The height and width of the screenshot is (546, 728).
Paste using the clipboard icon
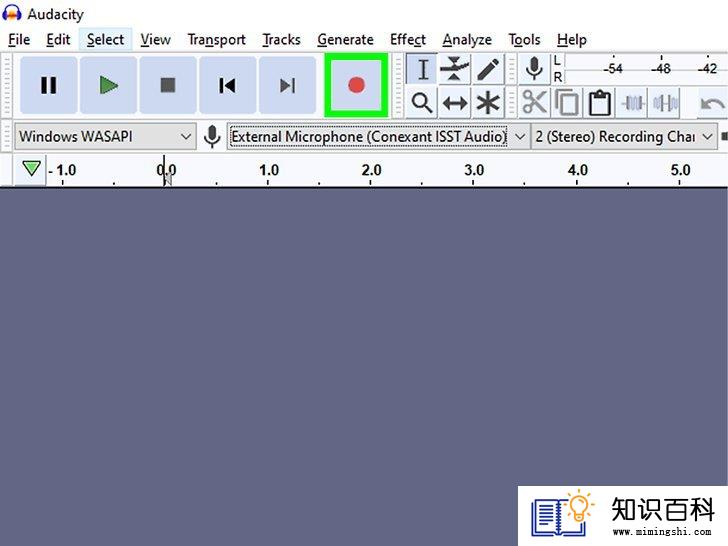click(599, 103)
